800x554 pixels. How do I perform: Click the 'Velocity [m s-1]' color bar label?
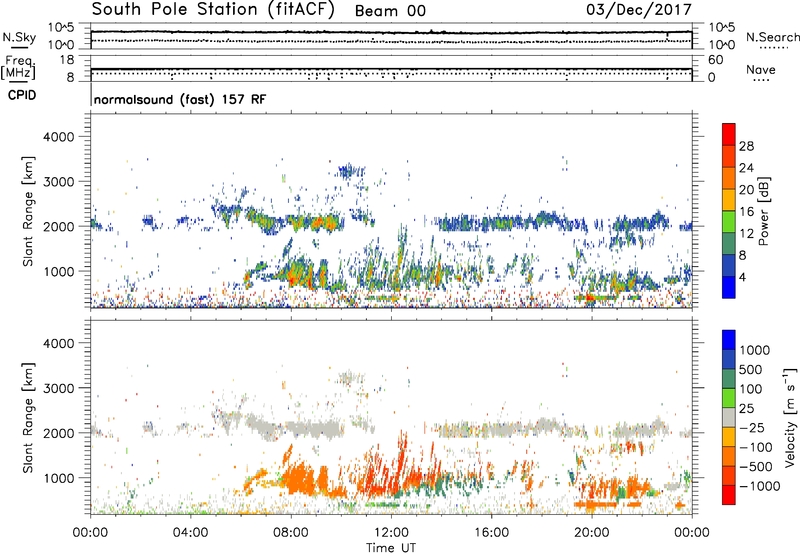coord(790,417)
